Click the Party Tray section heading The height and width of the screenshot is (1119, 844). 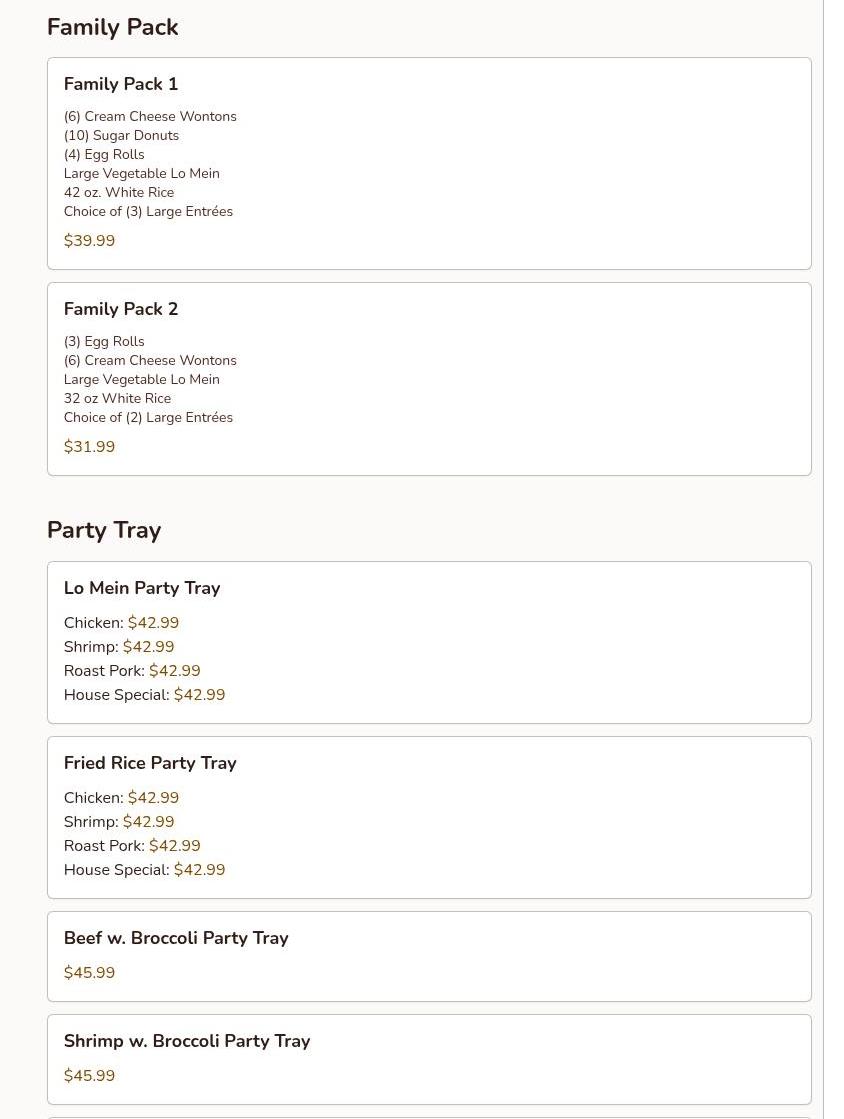104,530
